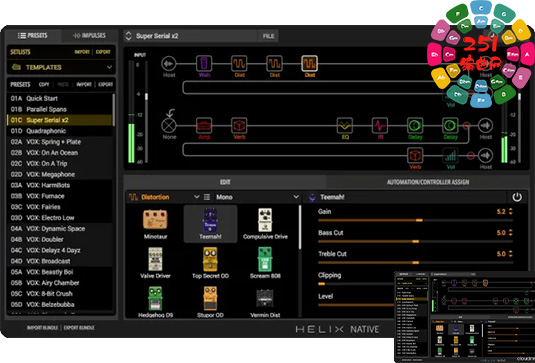Select the first Dist block after Wah
The image size is (535, 363).
coord(239,63)
